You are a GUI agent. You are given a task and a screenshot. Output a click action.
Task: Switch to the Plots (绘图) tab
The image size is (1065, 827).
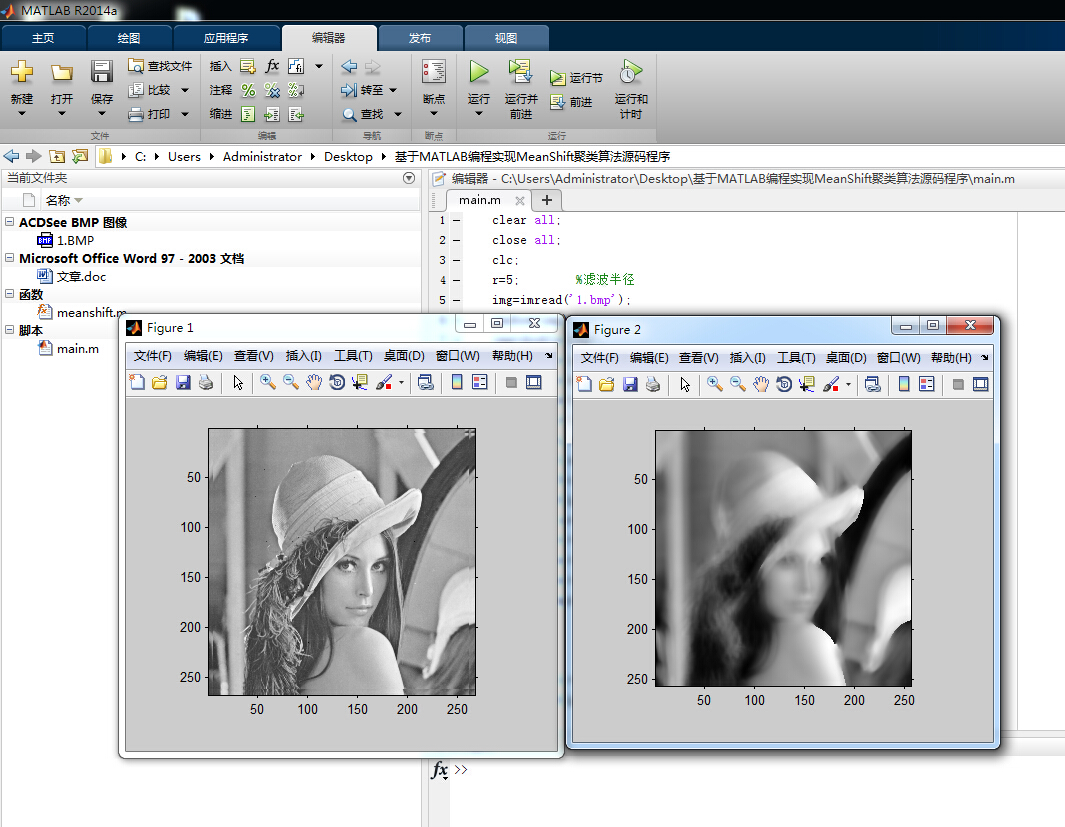pyautogui.click(x=129, y=38)
